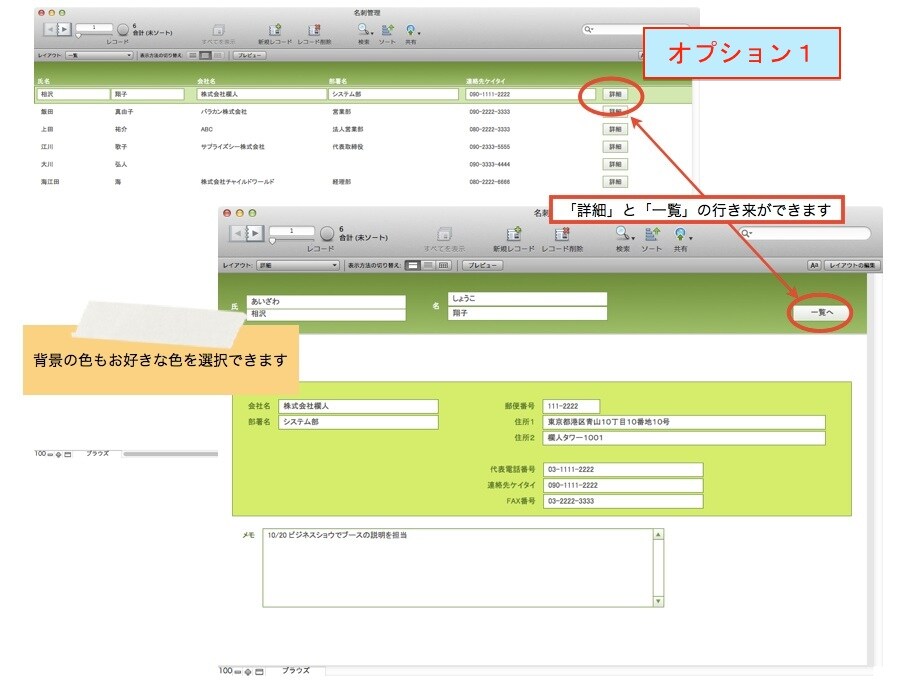Click the found-set pie icon in detail window
899x689 pixels.
point(327,233)
